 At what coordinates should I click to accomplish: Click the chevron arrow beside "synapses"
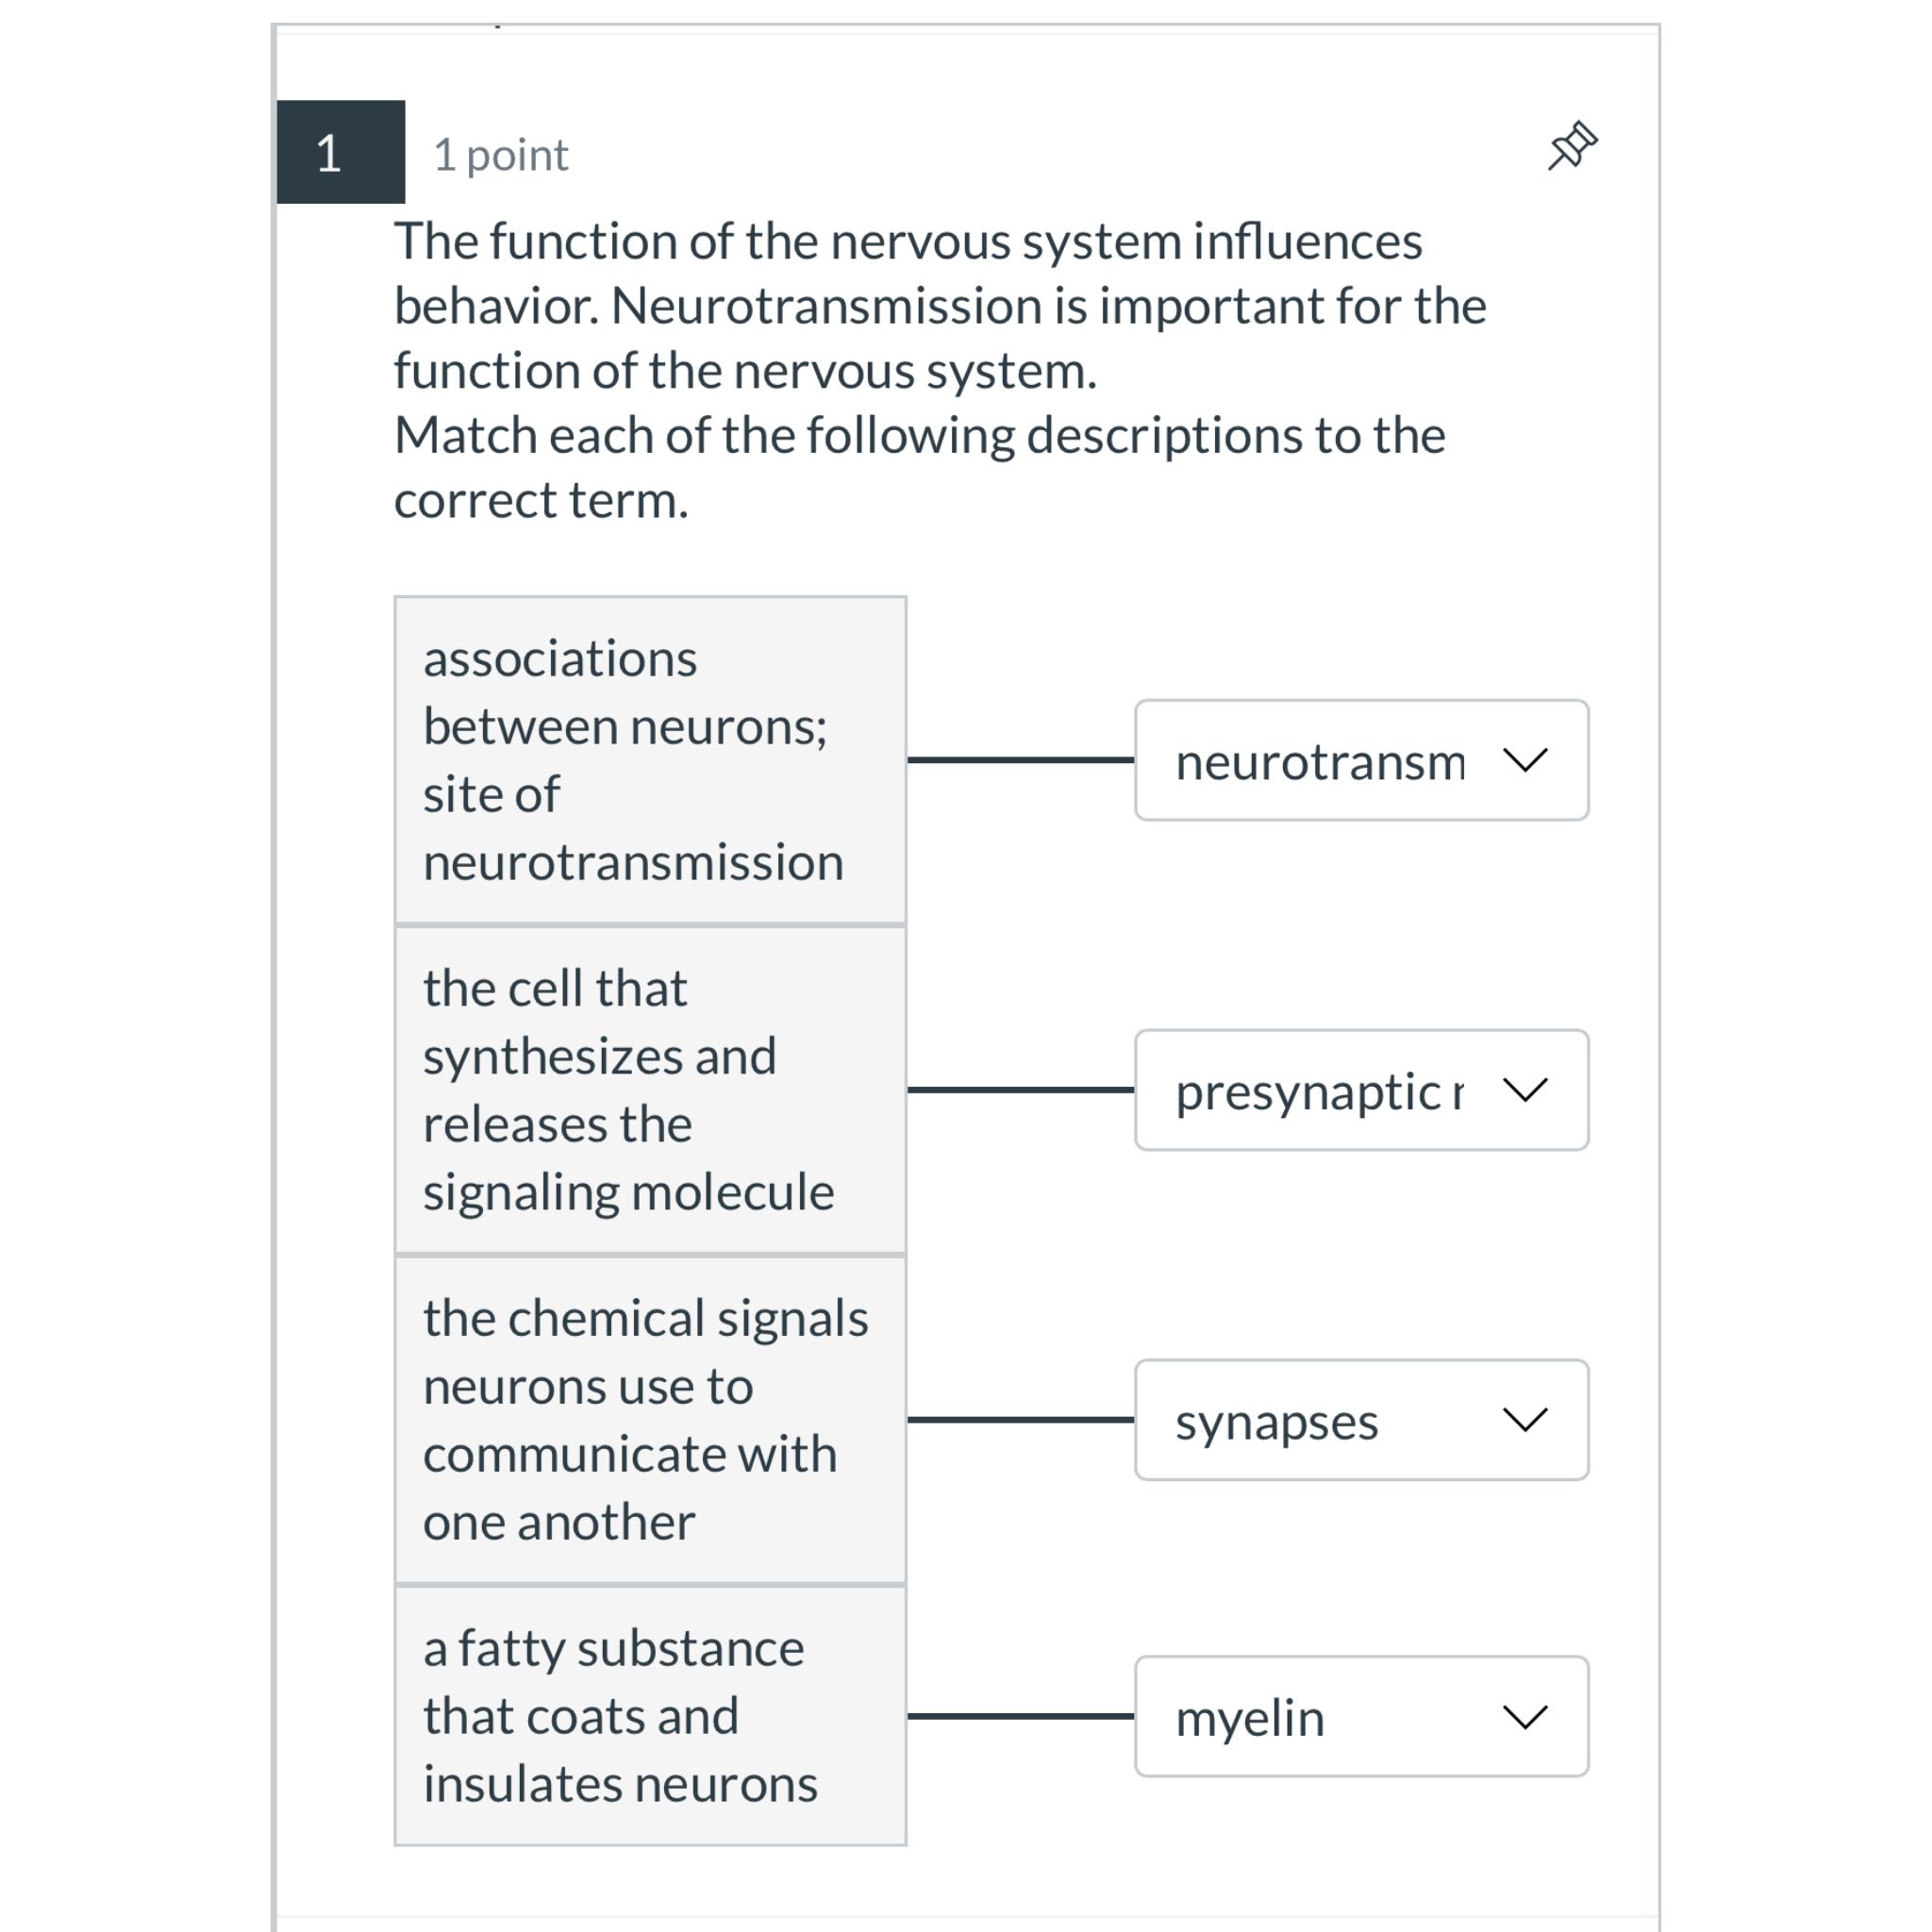tap(1525, 1419)
